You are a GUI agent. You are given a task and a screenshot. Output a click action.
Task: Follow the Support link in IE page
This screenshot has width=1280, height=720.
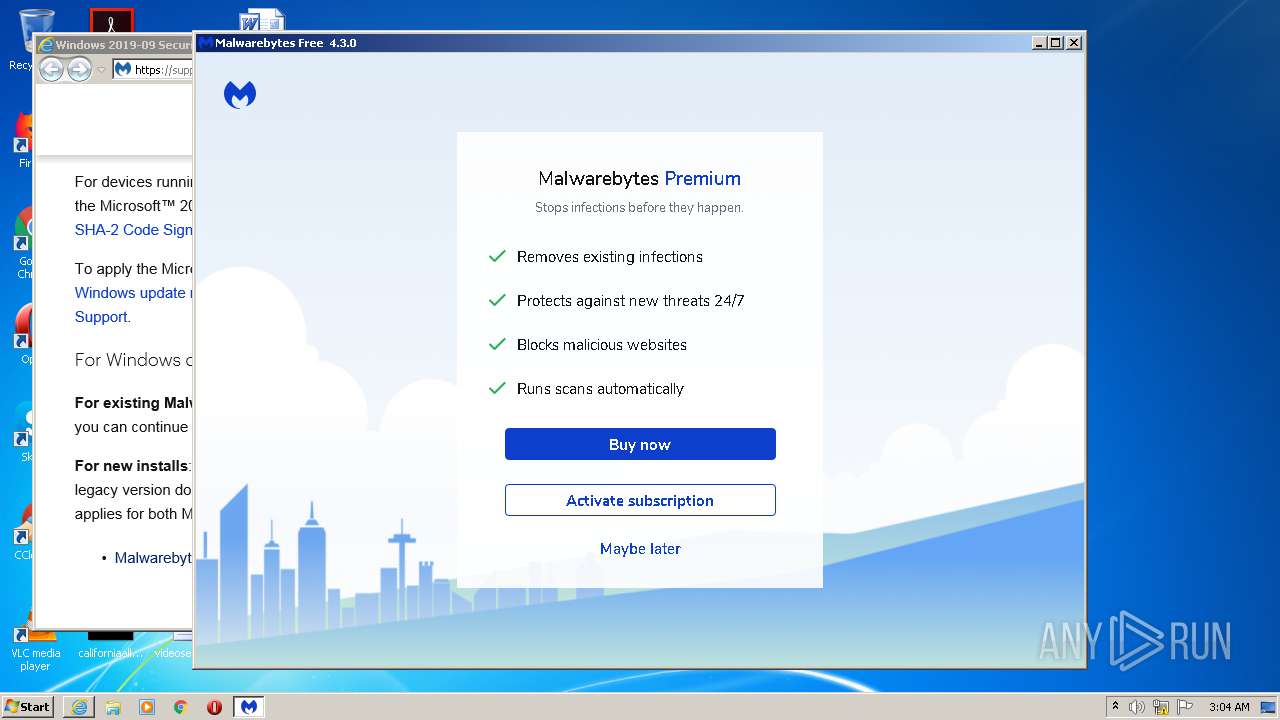point(101,317)
